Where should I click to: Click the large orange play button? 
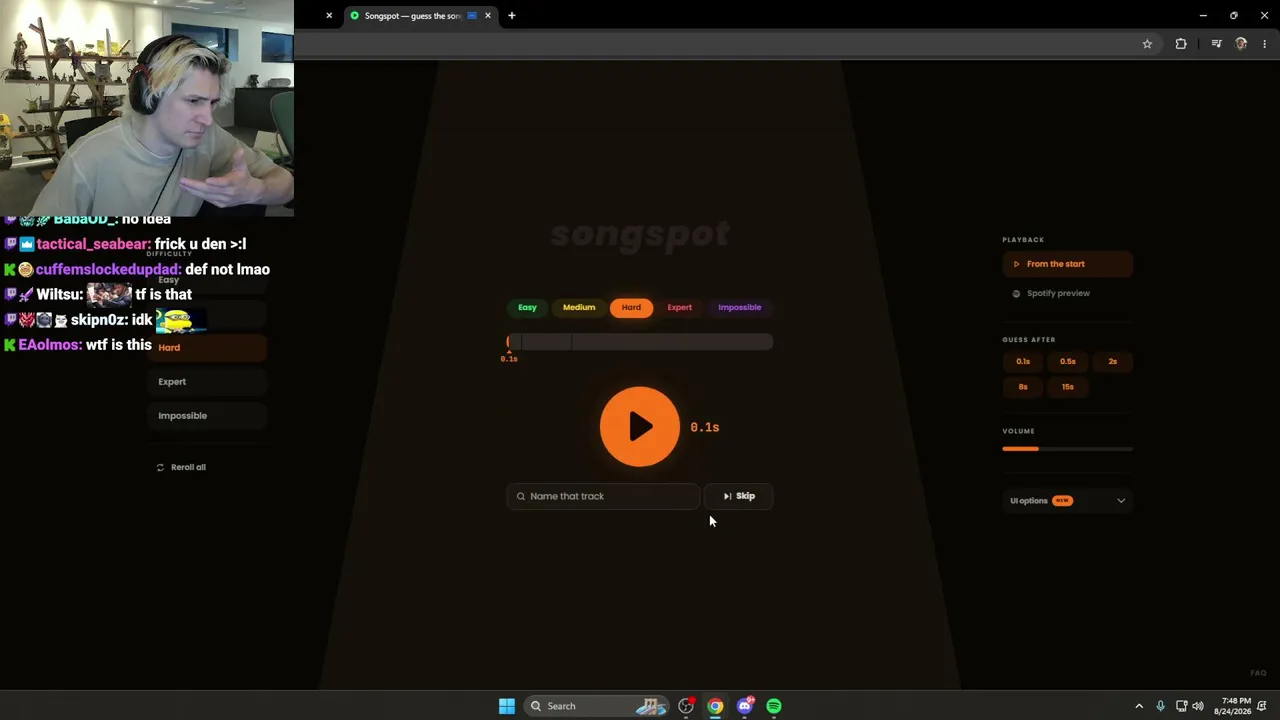(640, 427)
